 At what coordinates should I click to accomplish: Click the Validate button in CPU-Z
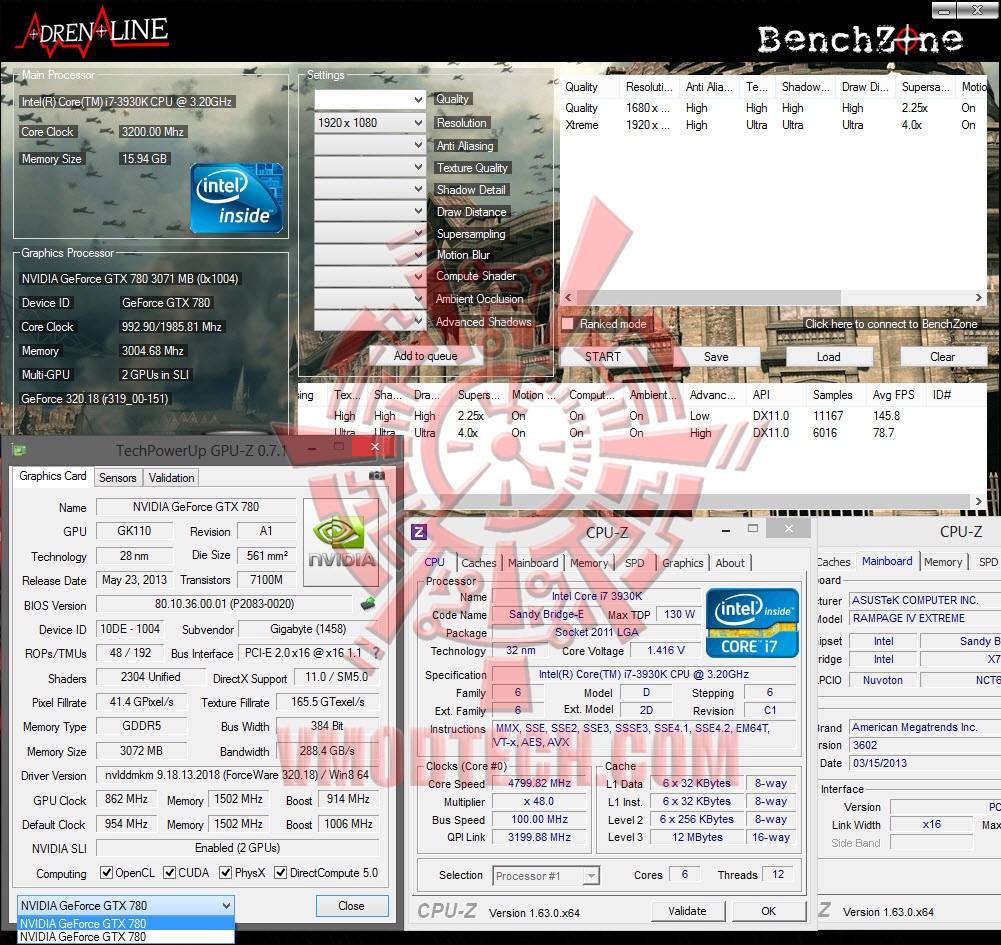pos(688,911)
